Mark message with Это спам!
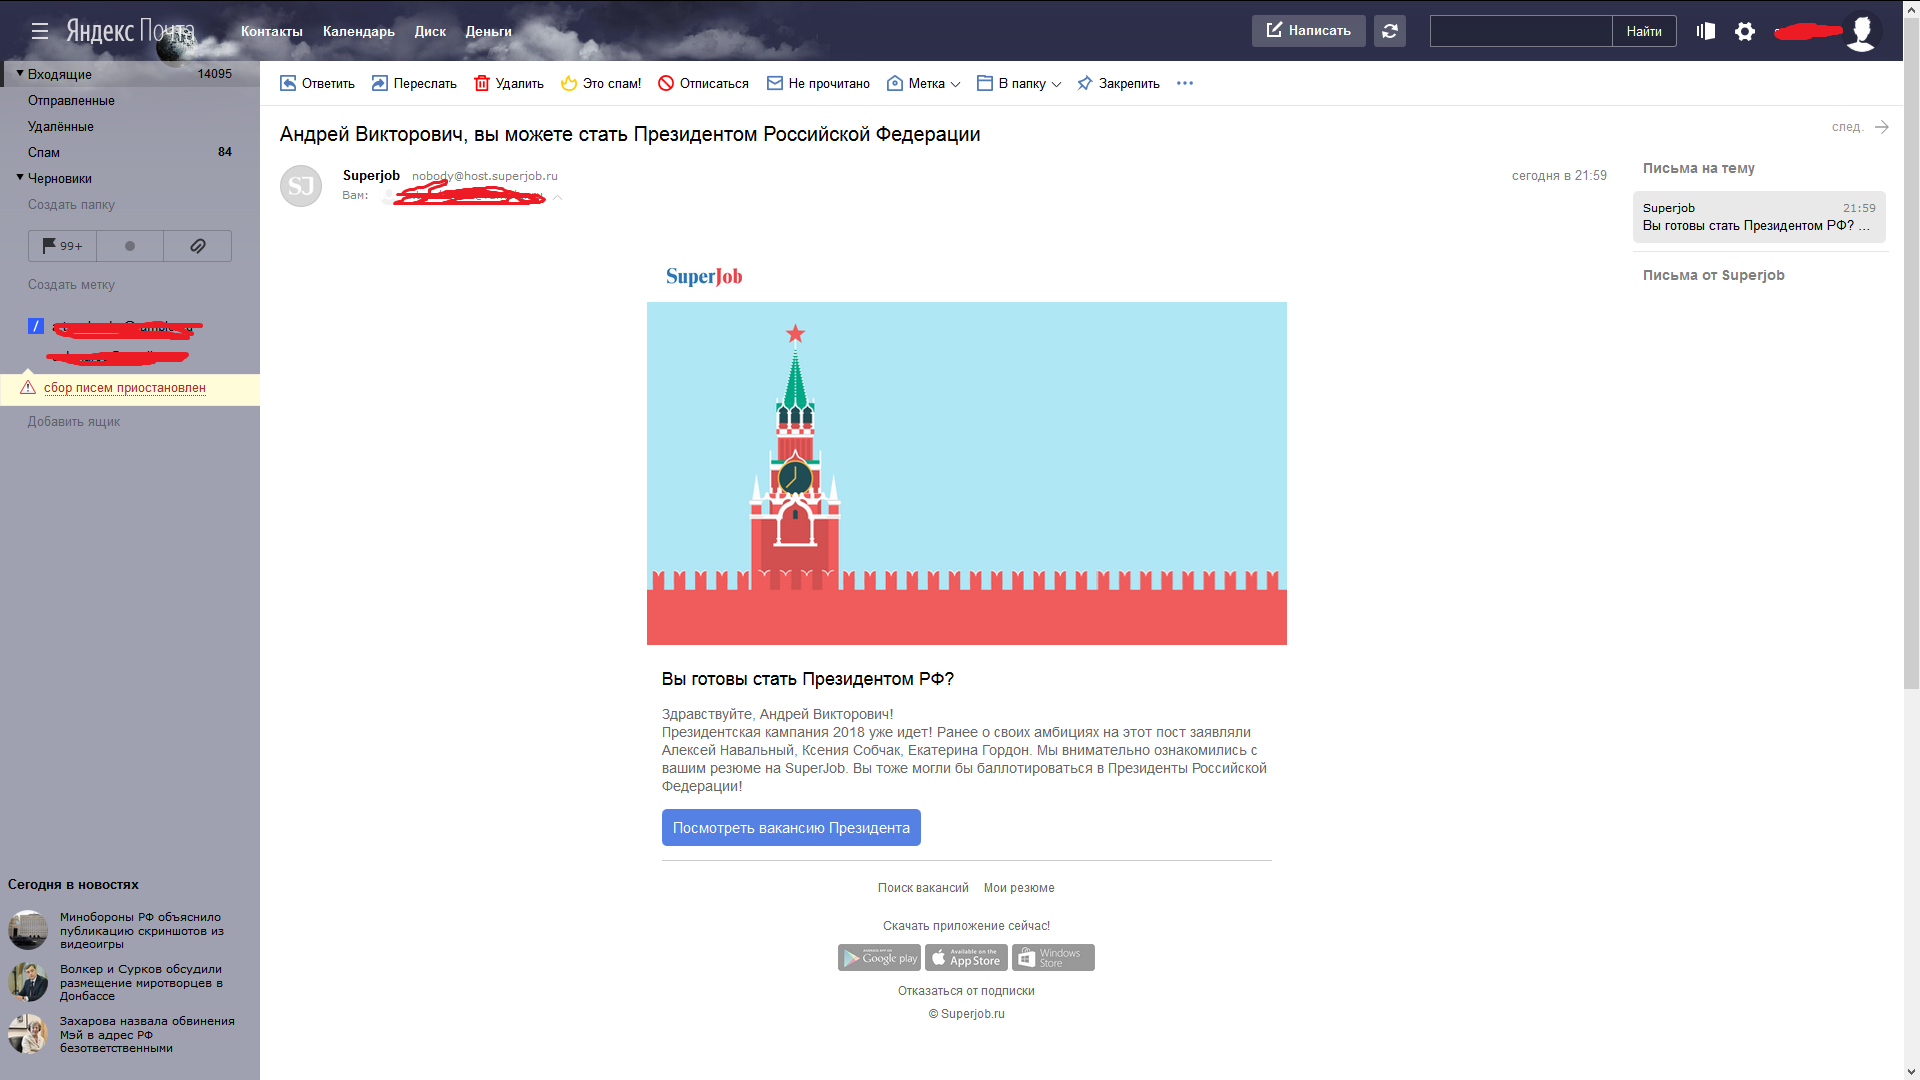The height and width of the screenshot is (1080, 1920). tap(601, 84)
